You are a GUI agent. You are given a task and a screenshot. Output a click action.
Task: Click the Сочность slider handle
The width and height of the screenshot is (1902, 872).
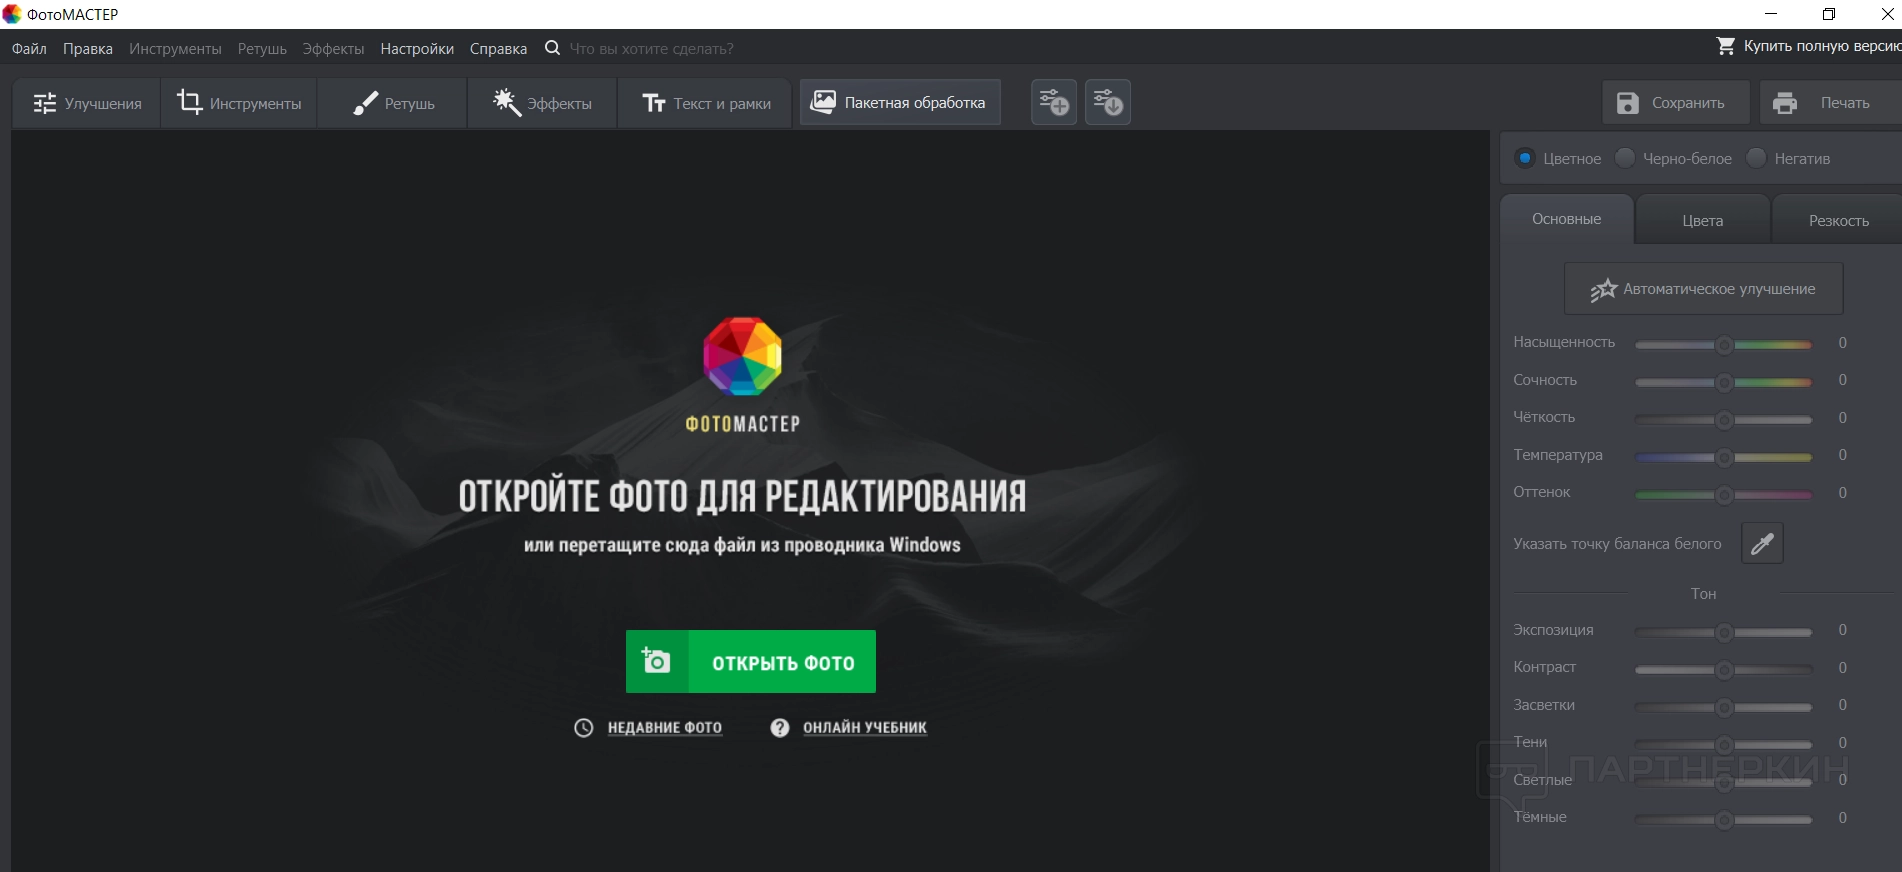1724,382
